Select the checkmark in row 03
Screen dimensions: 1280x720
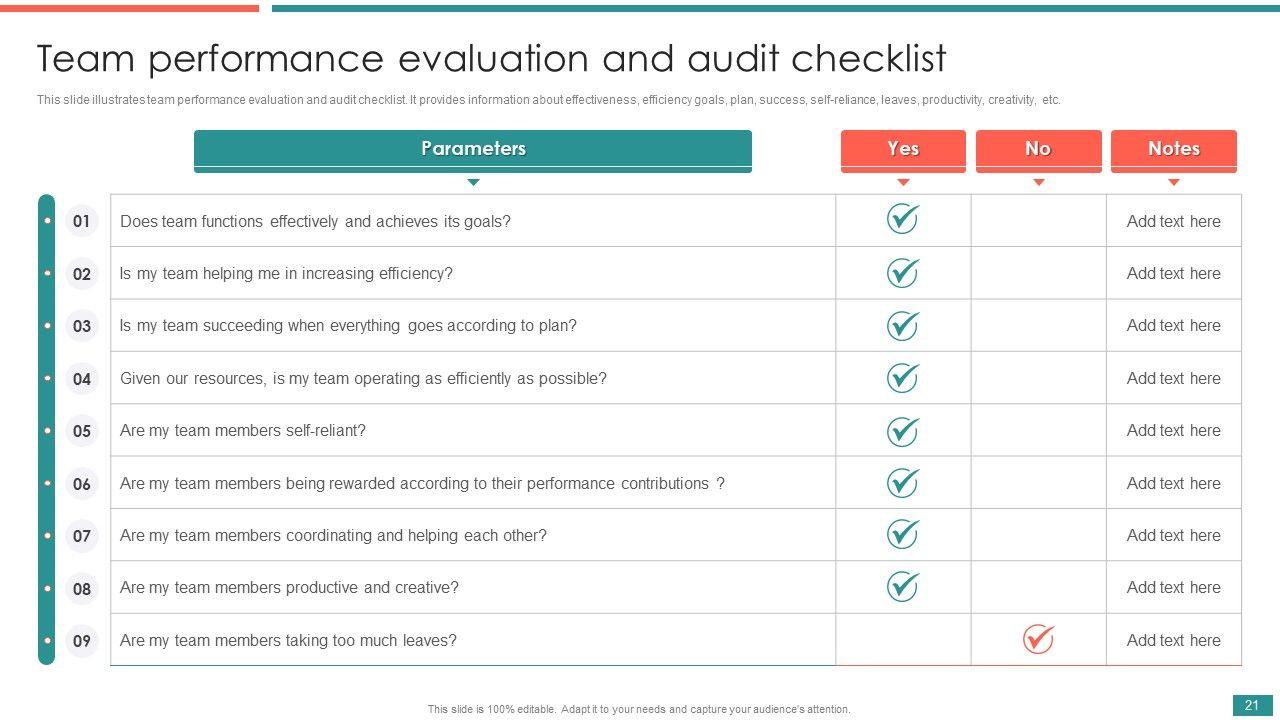(902, 325)
